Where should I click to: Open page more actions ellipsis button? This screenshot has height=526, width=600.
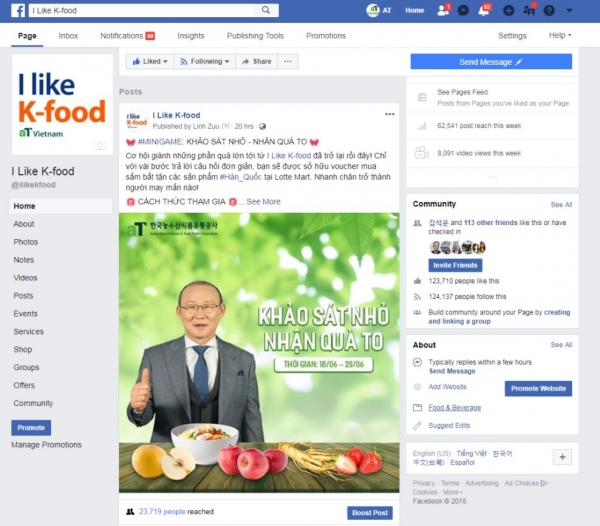point(288,61)
